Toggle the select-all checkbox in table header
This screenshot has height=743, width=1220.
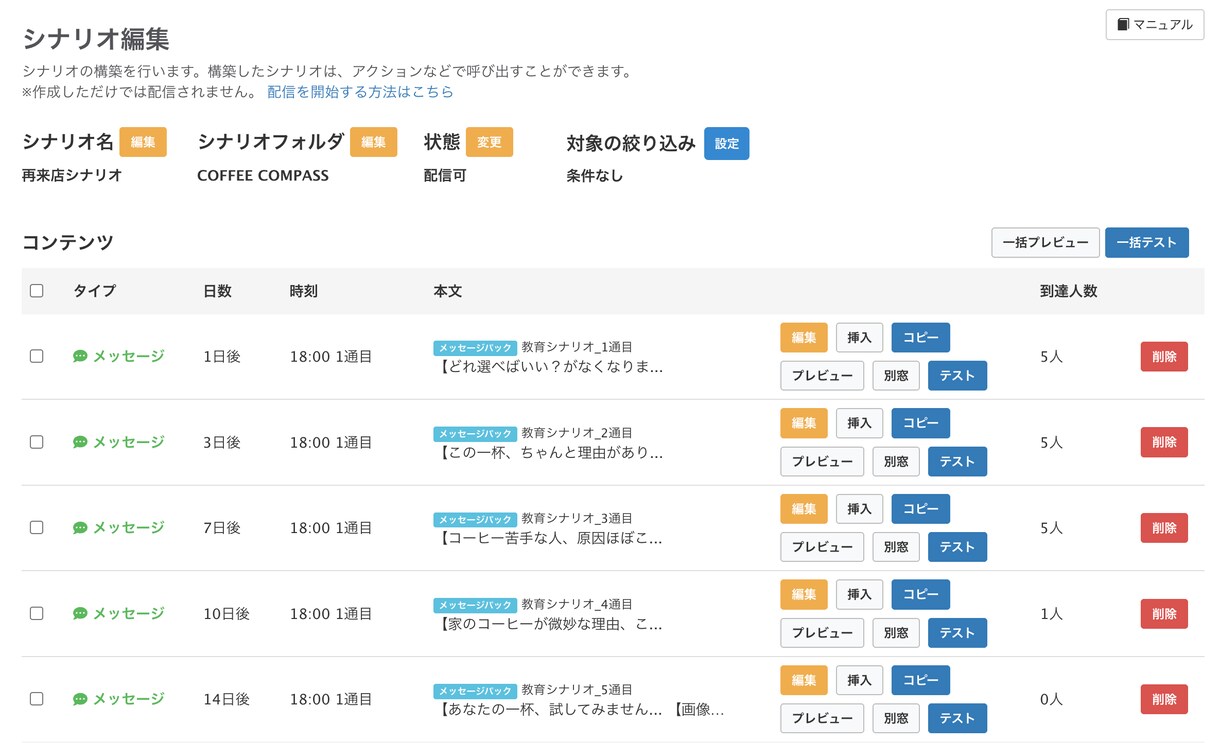37,291
